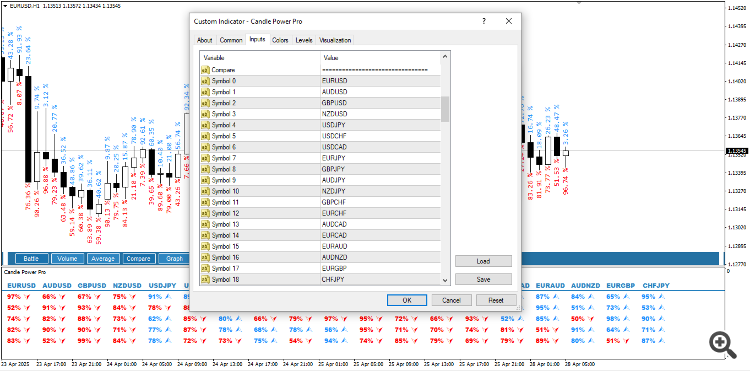
Task: Click the Save button
Action: coord(483,279)
